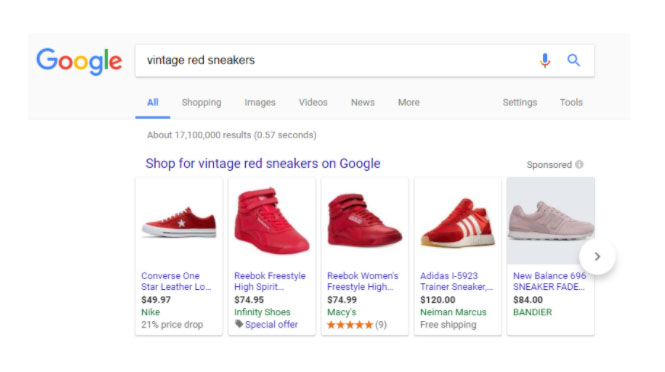Click the About 17,100,000 results text
The image size is (665, 372).
click(232, 135)
